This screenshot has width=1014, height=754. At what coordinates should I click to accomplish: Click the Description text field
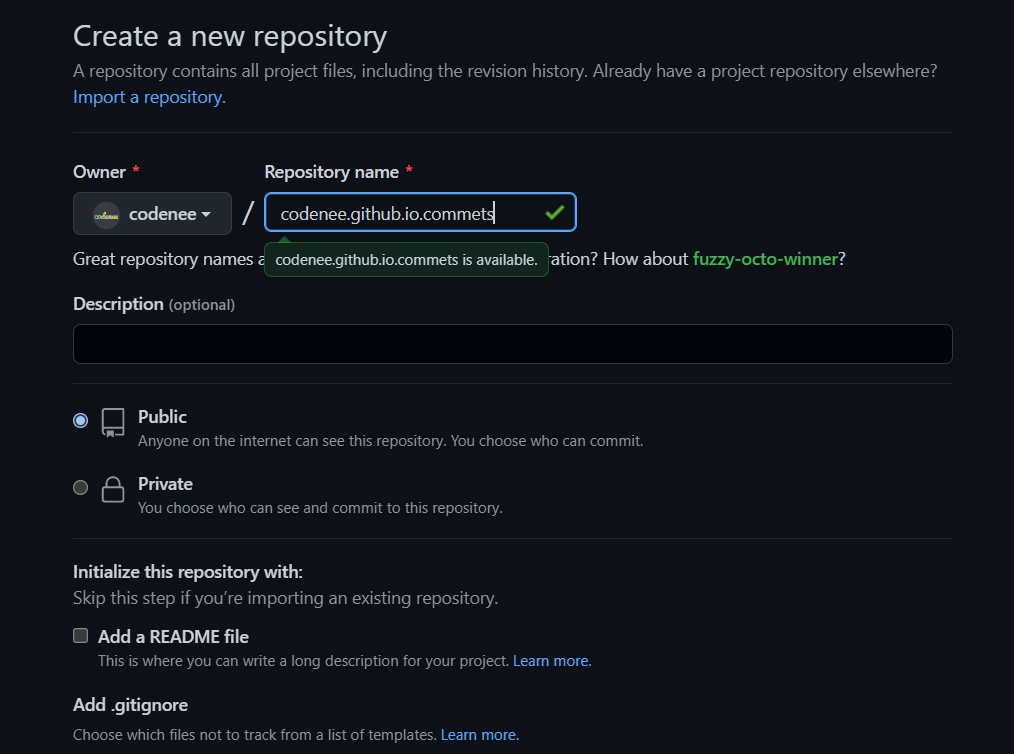click(512, 344)
